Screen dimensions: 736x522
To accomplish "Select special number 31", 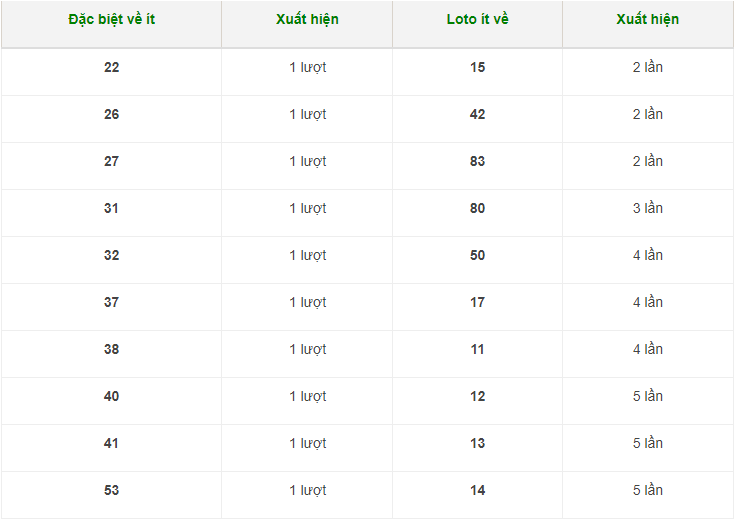I will click(111, 208).
